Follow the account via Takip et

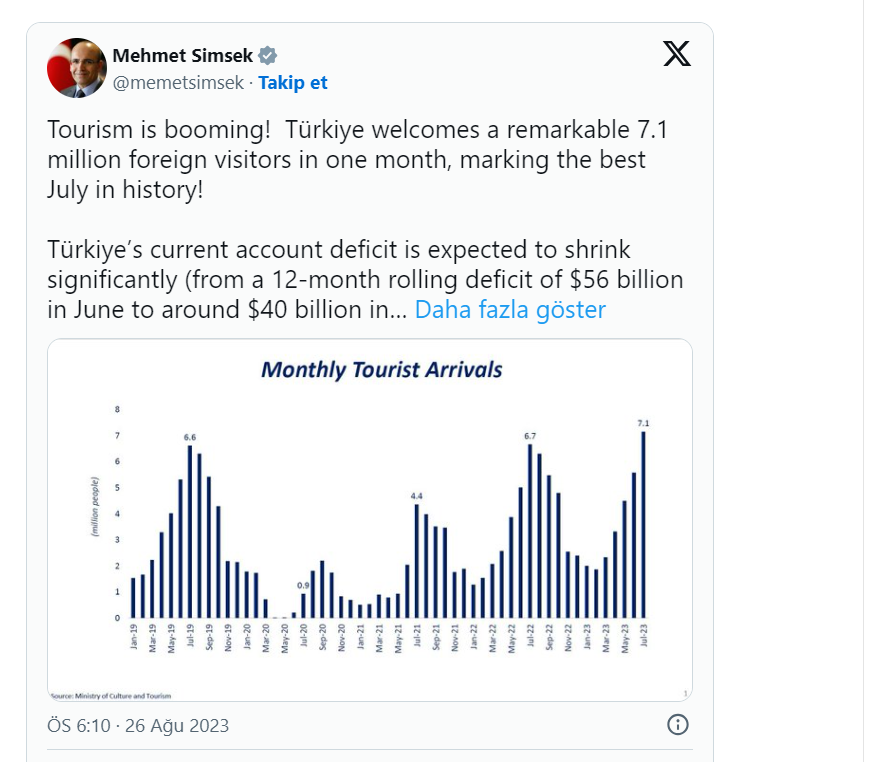(292, 82)
